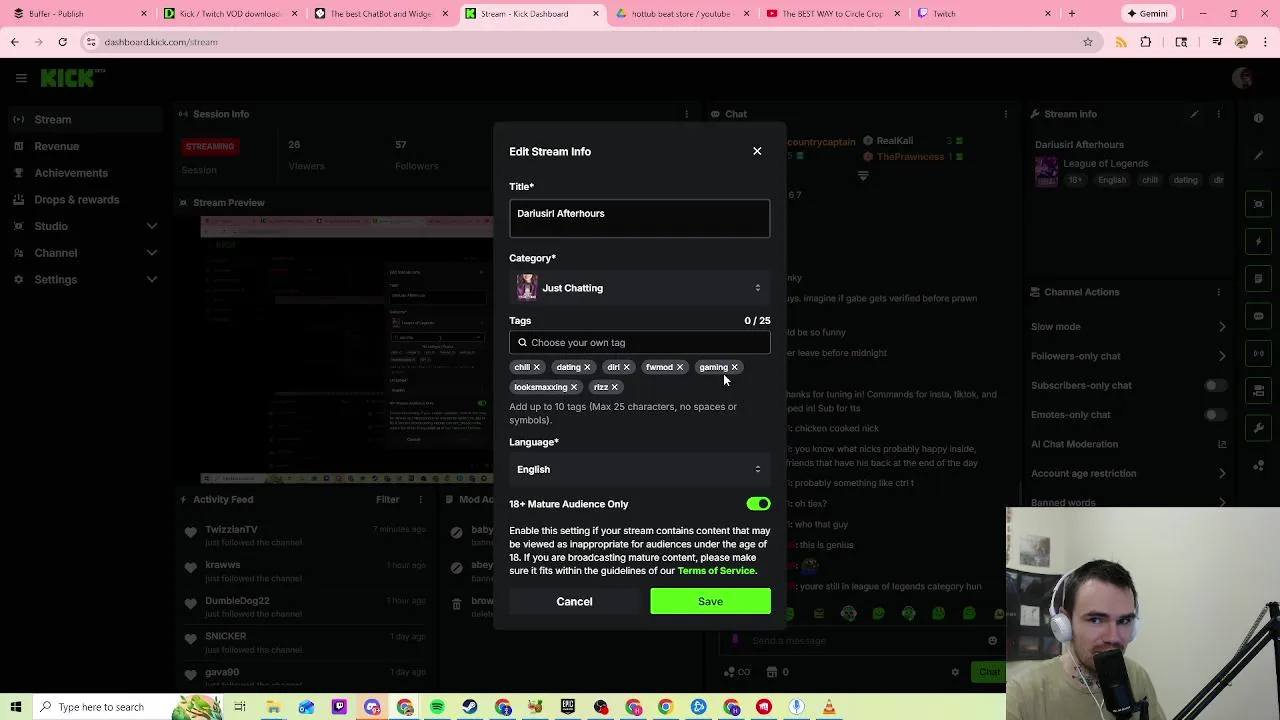Open the Kick dashboard hamburger menu
Image resolution: width=1280 pixels, height=720 pixels.
21,77
